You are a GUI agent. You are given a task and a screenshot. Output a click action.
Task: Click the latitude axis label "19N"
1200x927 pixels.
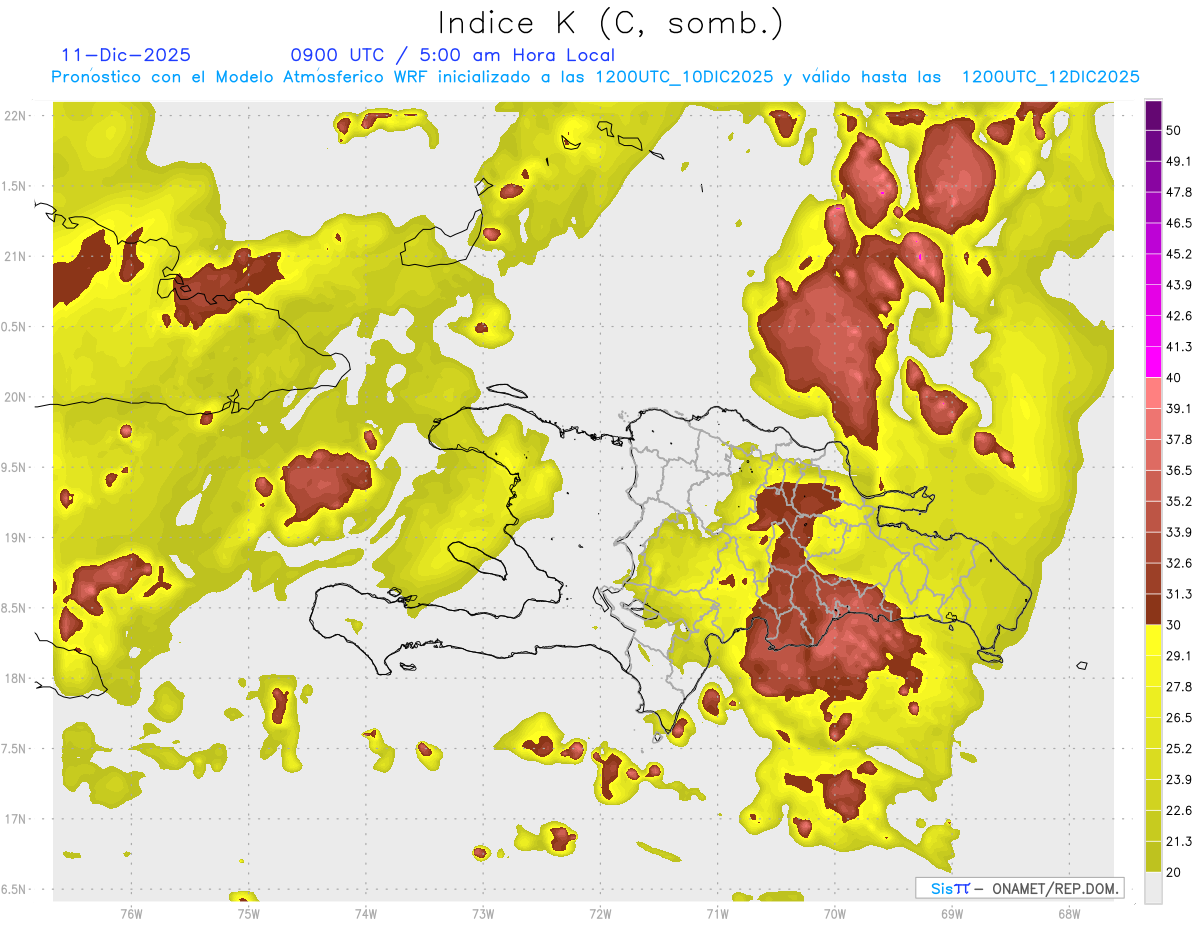tap(14, 538)
